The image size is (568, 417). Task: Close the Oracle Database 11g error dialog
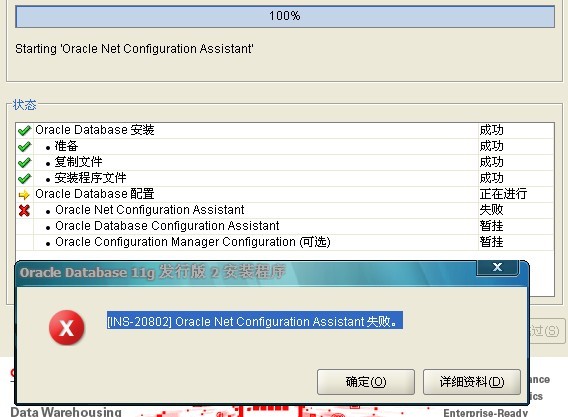(x=497, y=267)
